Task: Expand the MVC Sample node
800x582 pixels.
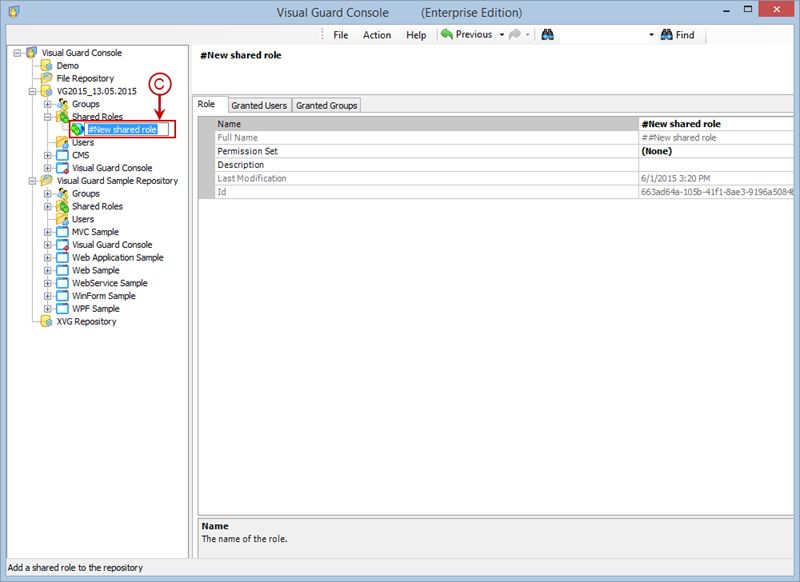Action: 47,232
